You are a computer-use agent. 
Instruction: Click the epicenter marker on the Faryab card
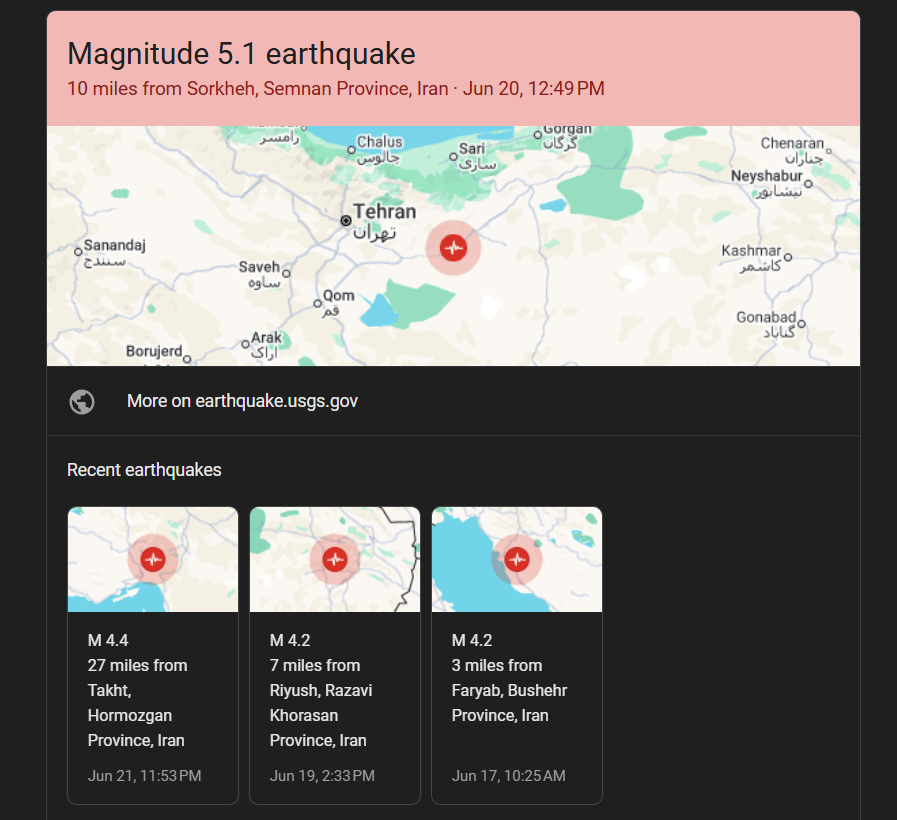tap(517, 559)
